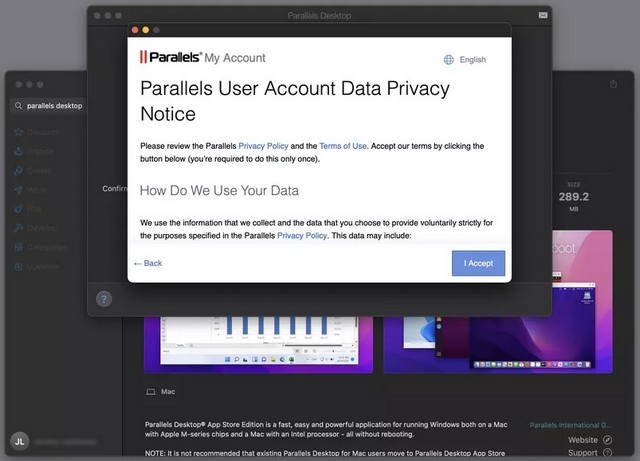Click the App Store share icon
This screenshot has width=640, height=461.
coord(614,85)
